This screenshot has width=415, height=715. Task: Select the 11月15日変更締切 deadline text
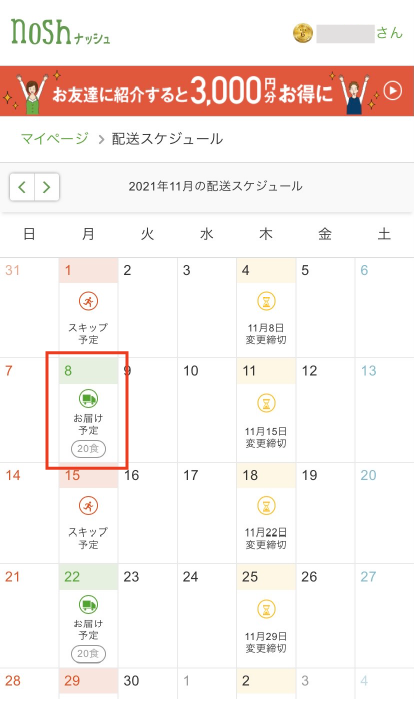266,437
